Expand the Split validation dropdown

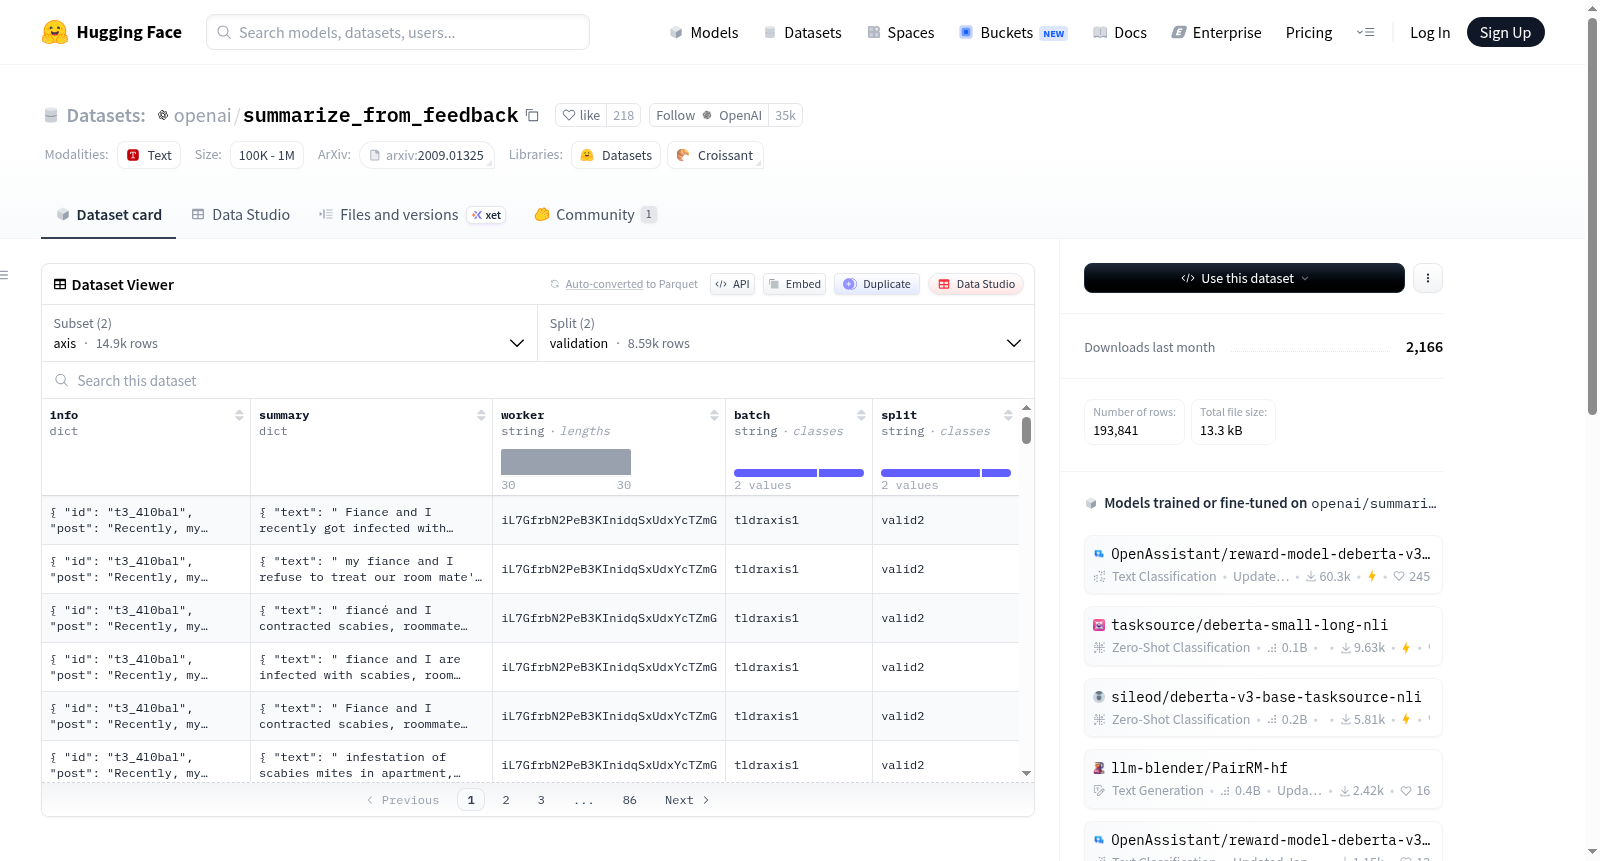(x=786, y=333)
